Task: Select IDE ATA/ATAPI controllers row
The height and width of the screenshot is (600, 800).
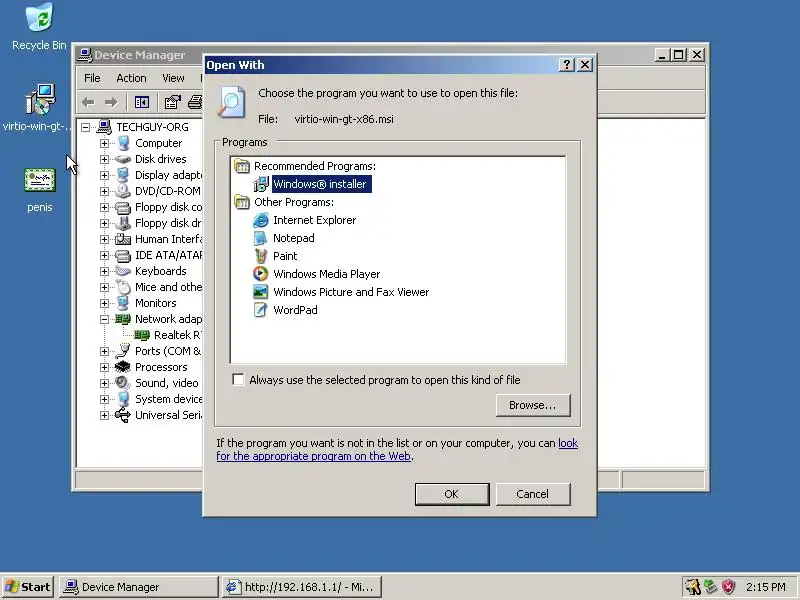Action: [168, 255]
